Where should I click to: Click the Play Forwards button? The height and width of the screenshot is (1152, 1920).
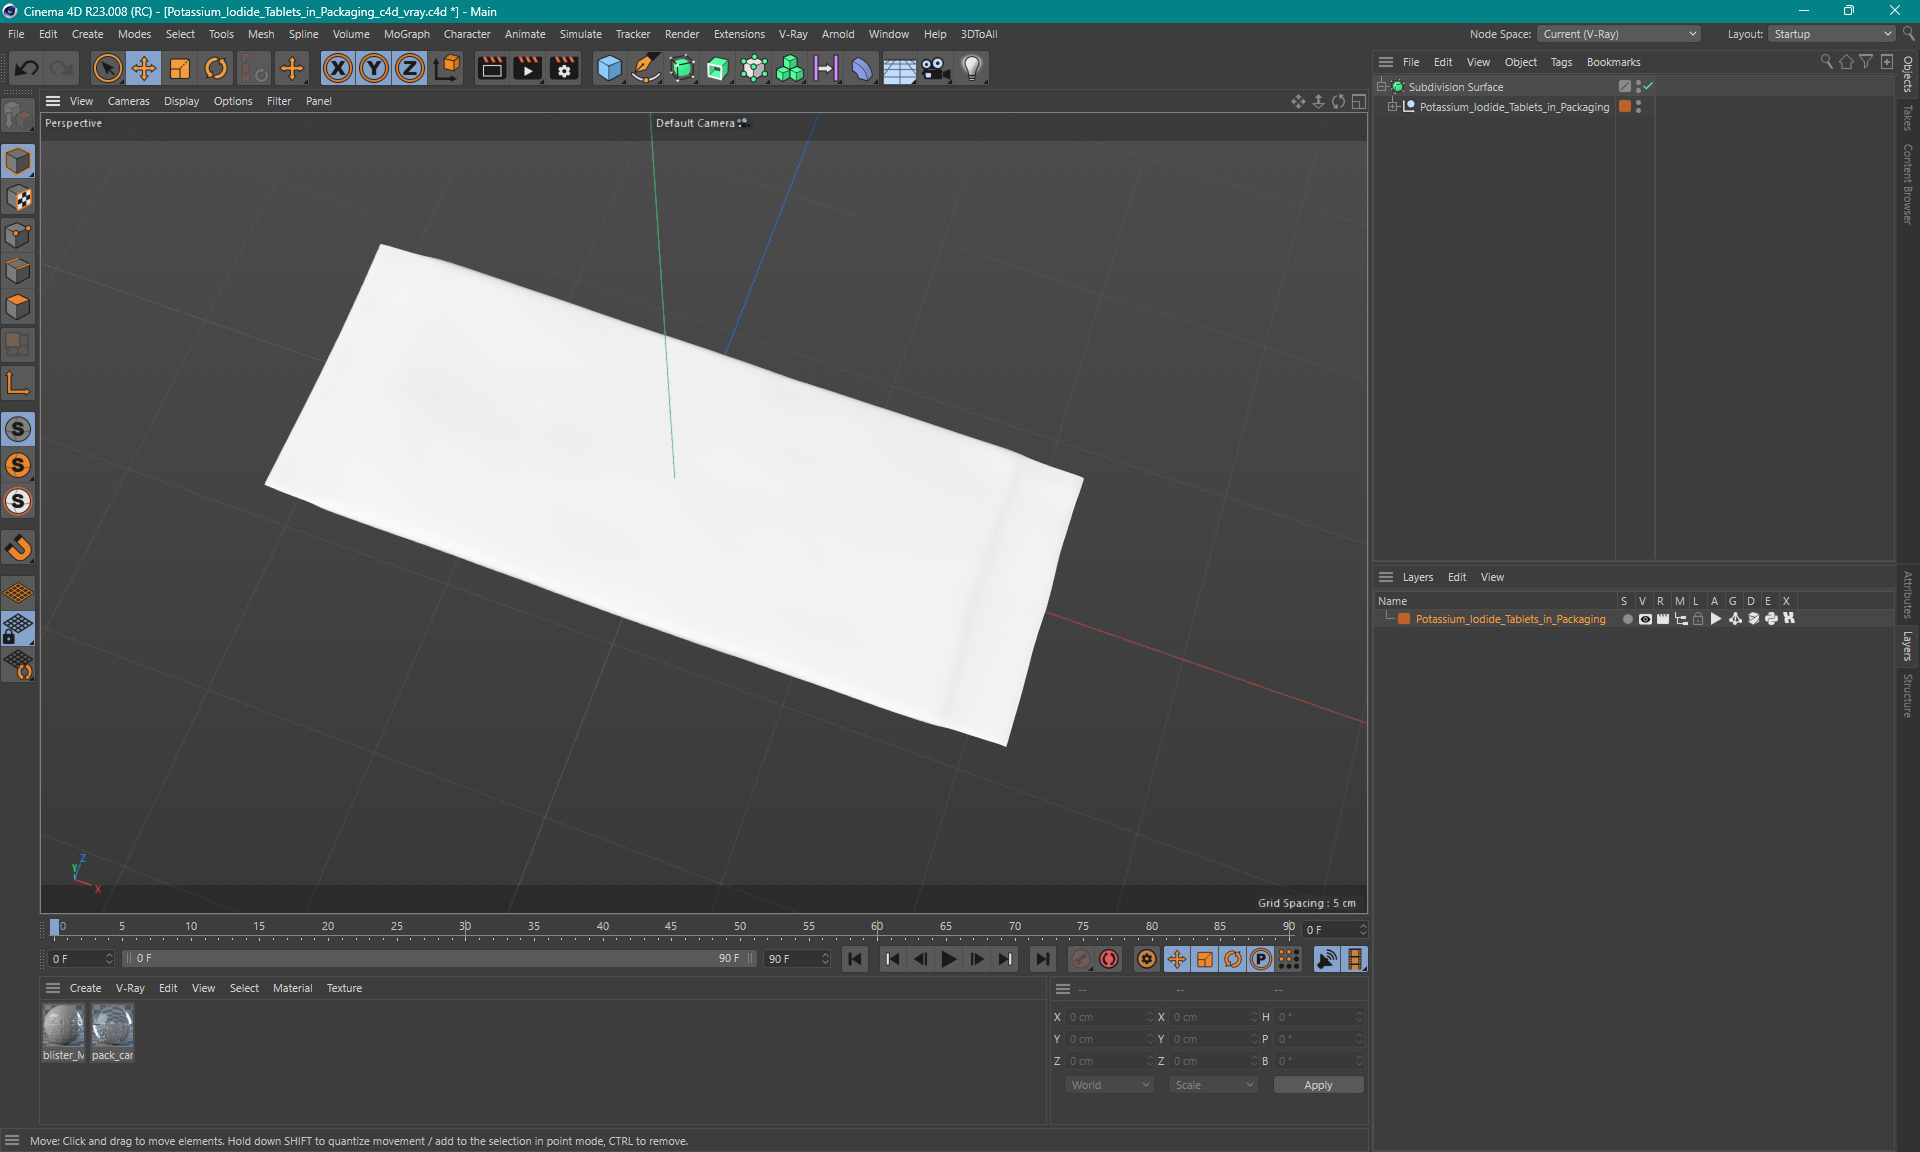click(x=948, y=959)
